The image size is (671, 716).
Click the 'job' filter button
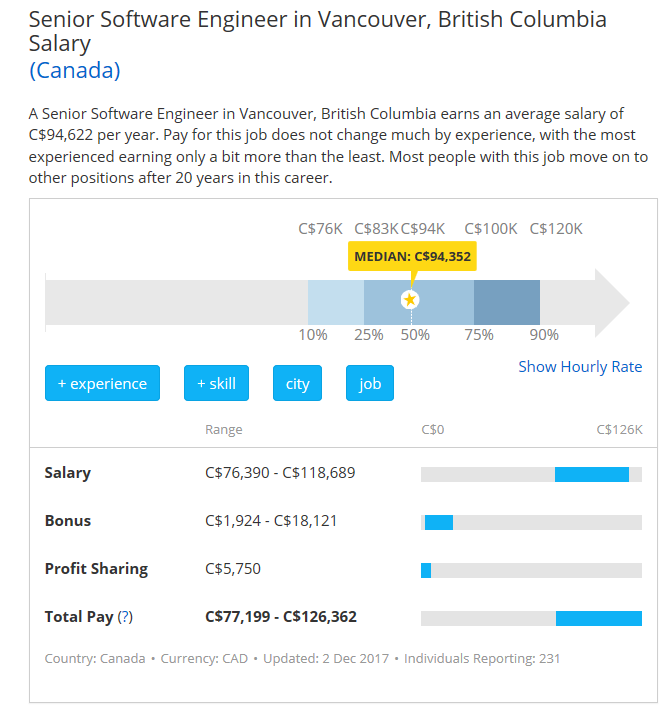pyautogui.click(x=370, y=383)
